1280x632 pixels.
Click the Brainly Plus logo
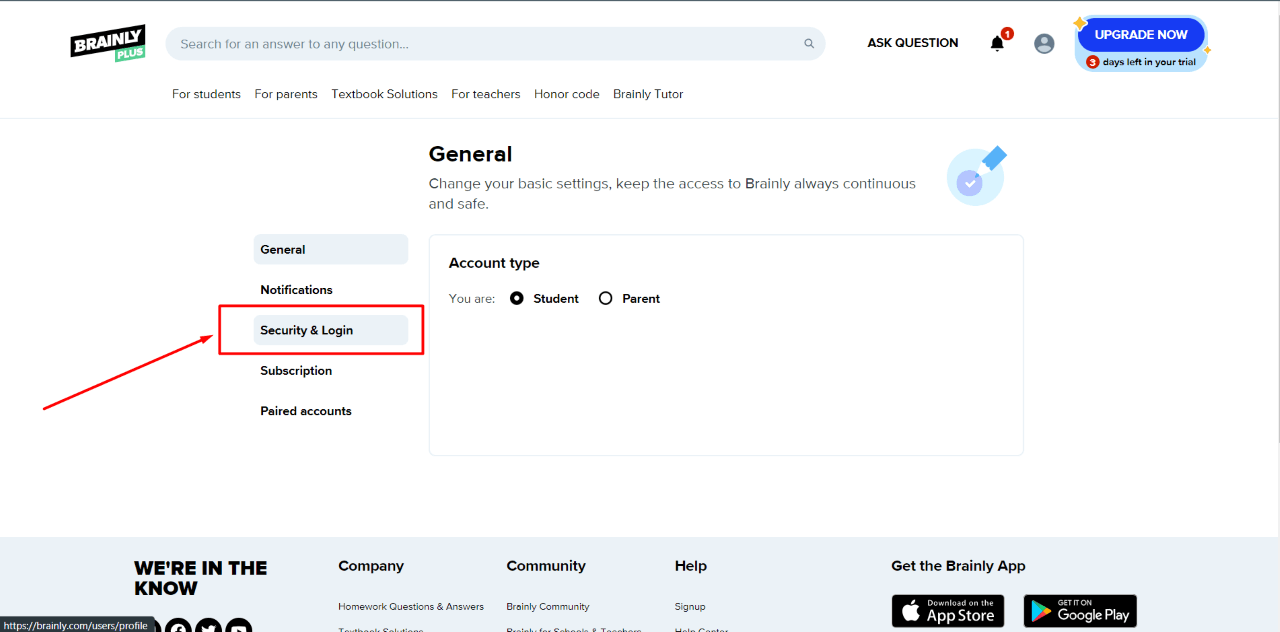click(108, 43)
